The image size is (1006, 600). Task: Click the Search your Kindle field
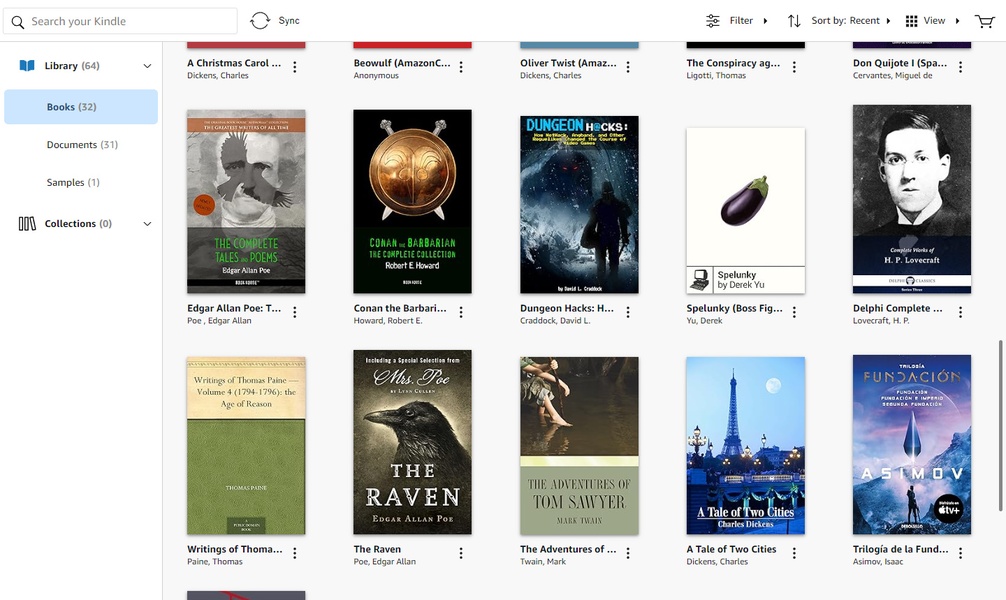click(x=130, y=21)
